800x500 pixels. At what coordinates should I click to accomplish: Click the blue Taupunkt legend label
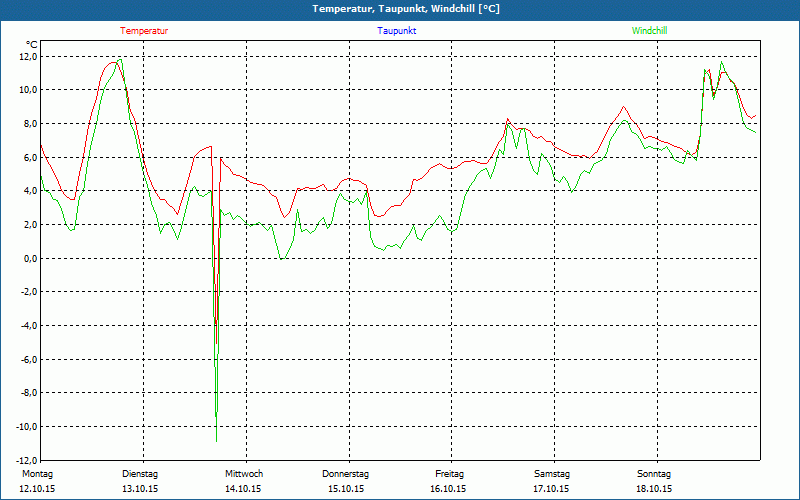click(396, 31)
